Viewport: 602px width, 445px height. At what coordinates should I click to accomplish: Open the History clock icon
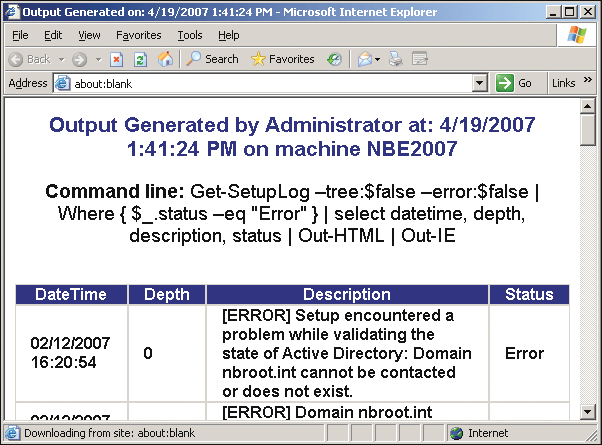tap(334, 59)
